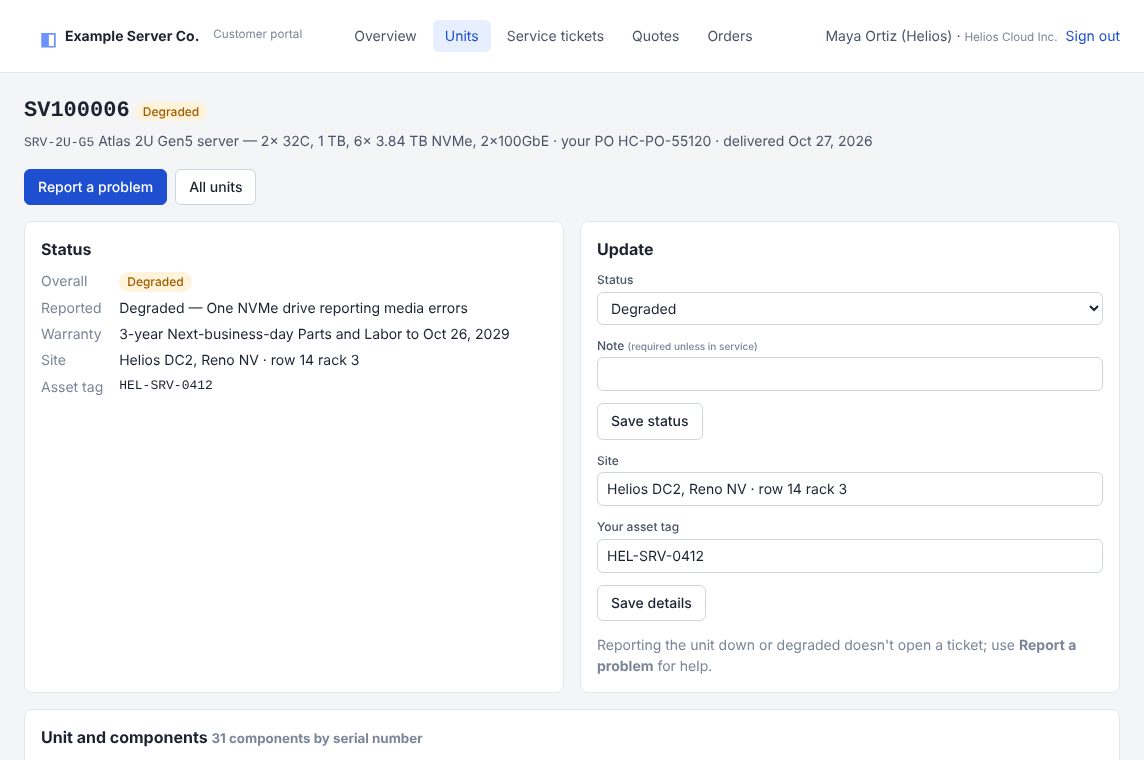Click the Example Server Co. logo icon
This screenshot has width=1144, height=760.
48,39
